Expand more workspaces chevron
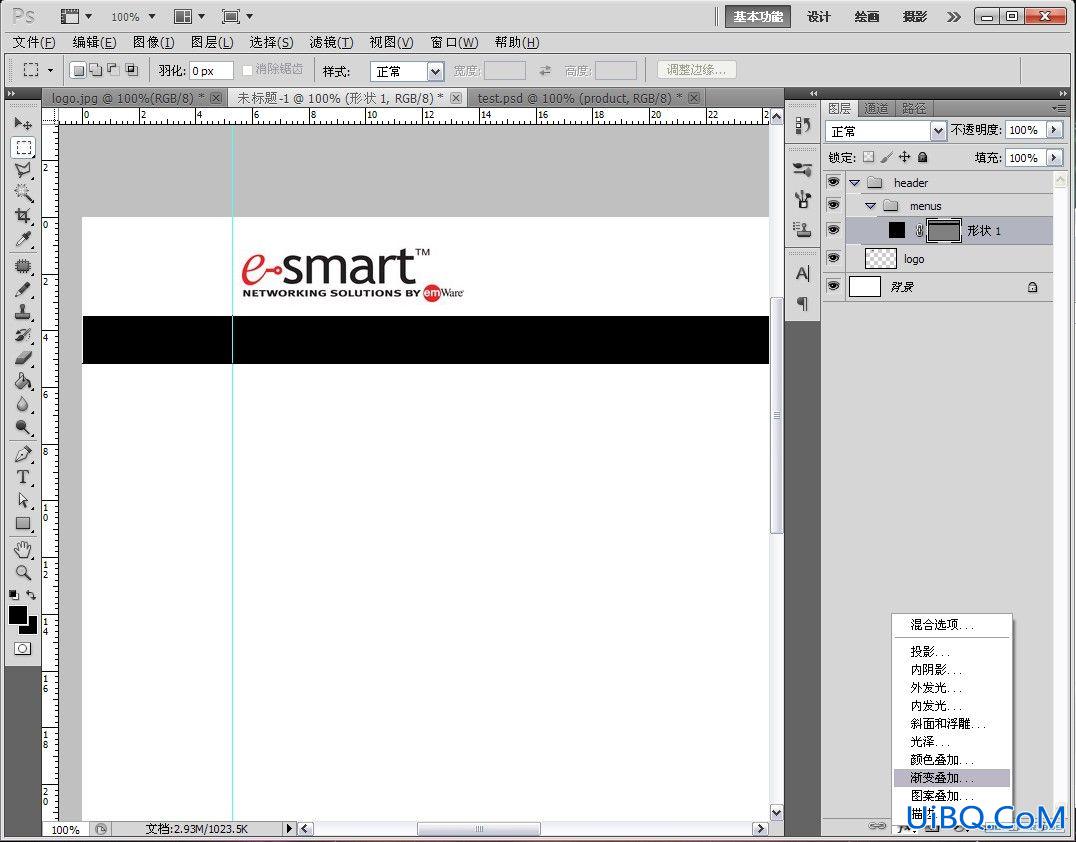This screenshot has height=842, width=1076. click(953, 16)
